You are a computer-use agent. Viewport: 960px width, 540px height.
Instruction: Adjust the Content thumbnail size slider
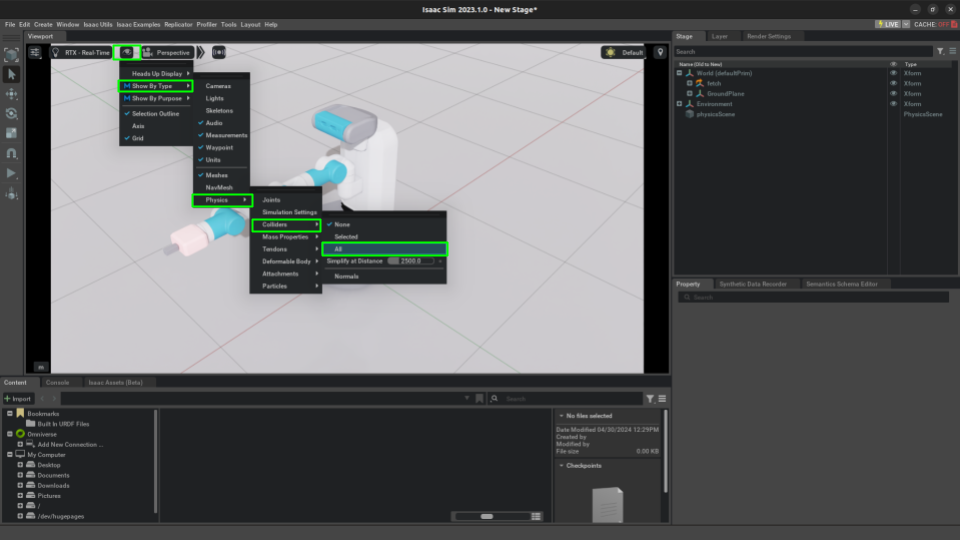tap(487, 517)
